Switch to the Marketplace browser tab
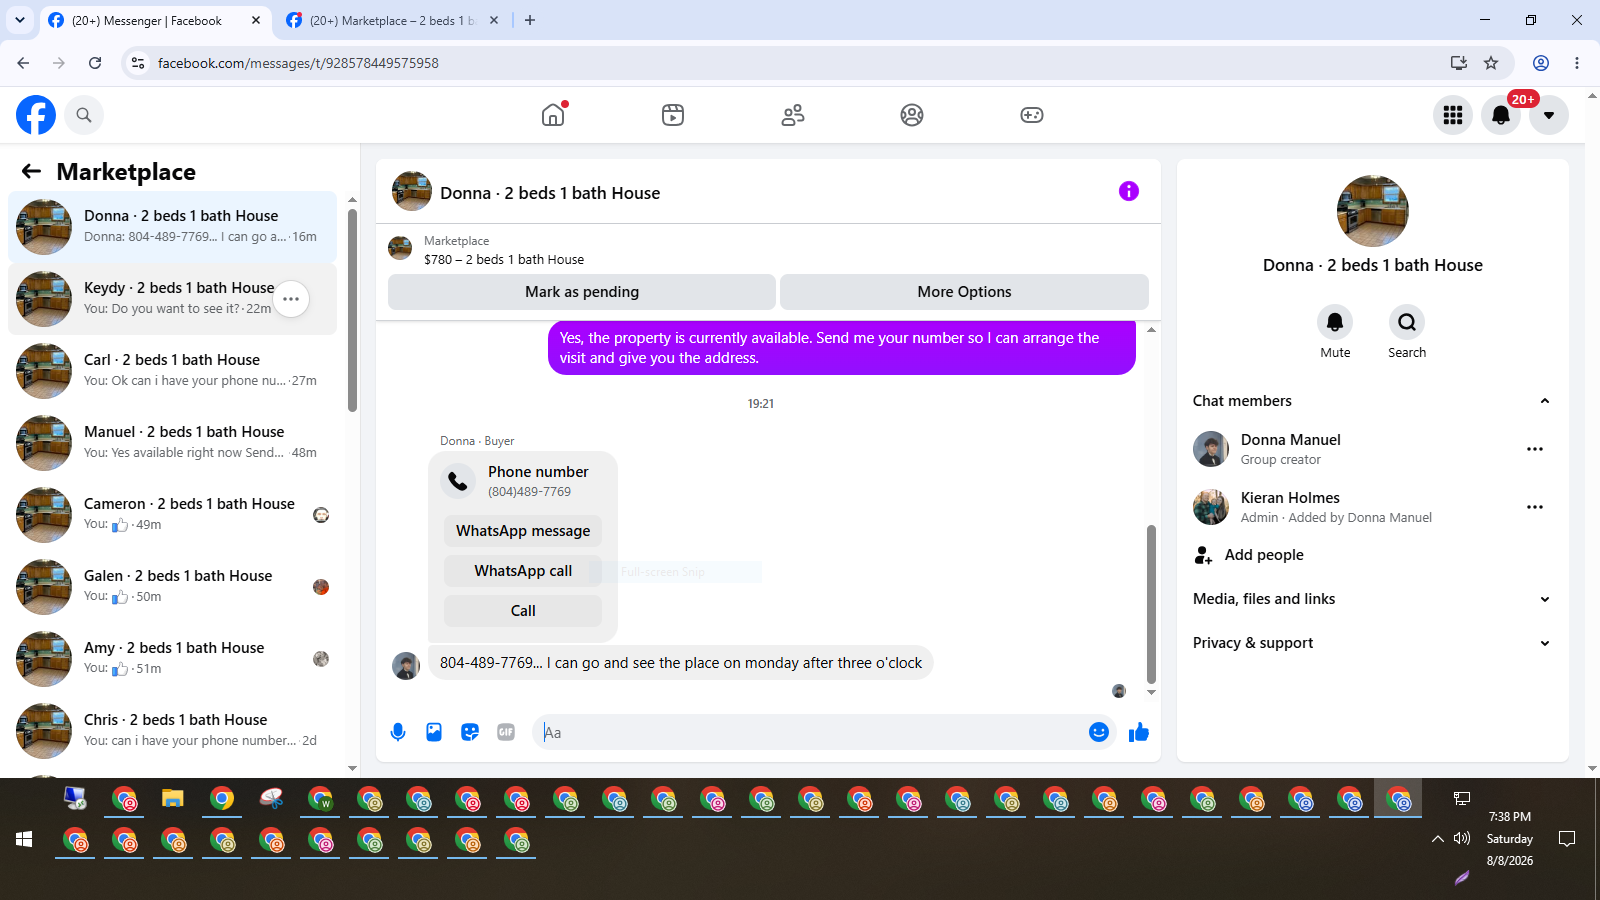 (x=392, y=20)
